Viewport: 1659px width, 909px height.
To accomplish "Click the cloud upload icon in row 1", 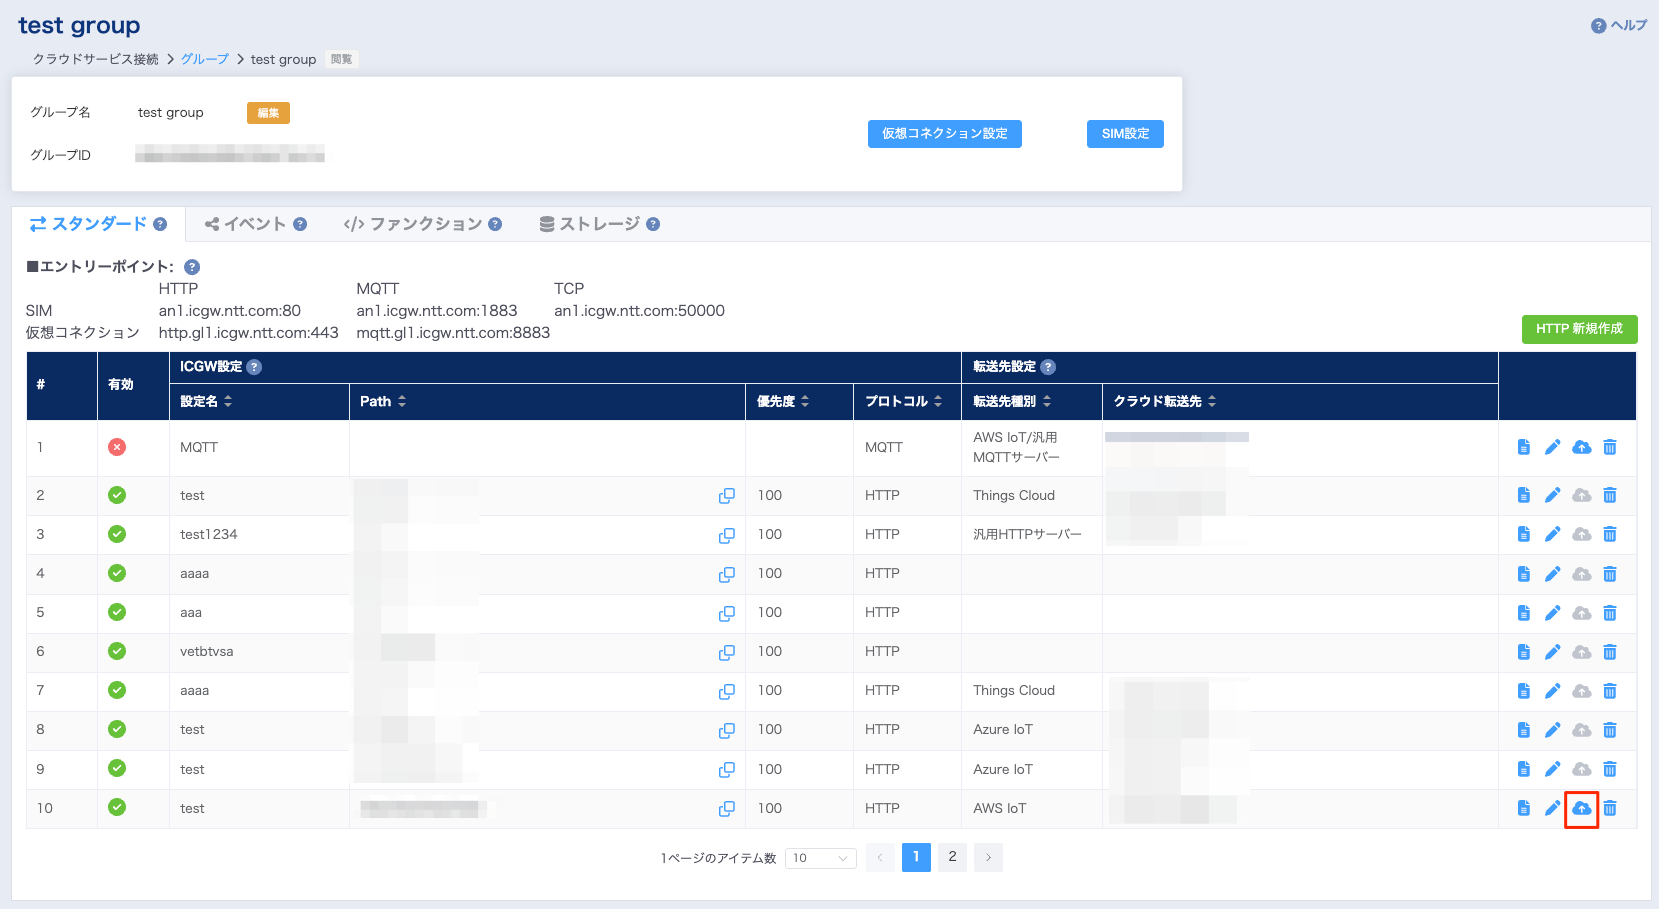I will [x=1581, y=447].
